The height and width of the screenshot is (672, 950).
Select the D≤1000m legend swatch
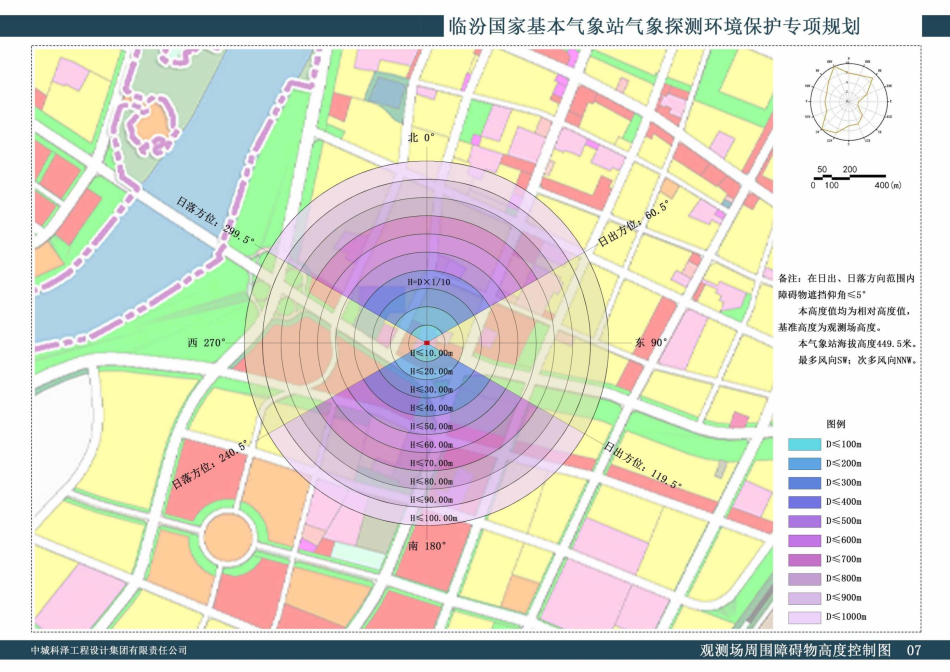[802, 616]
